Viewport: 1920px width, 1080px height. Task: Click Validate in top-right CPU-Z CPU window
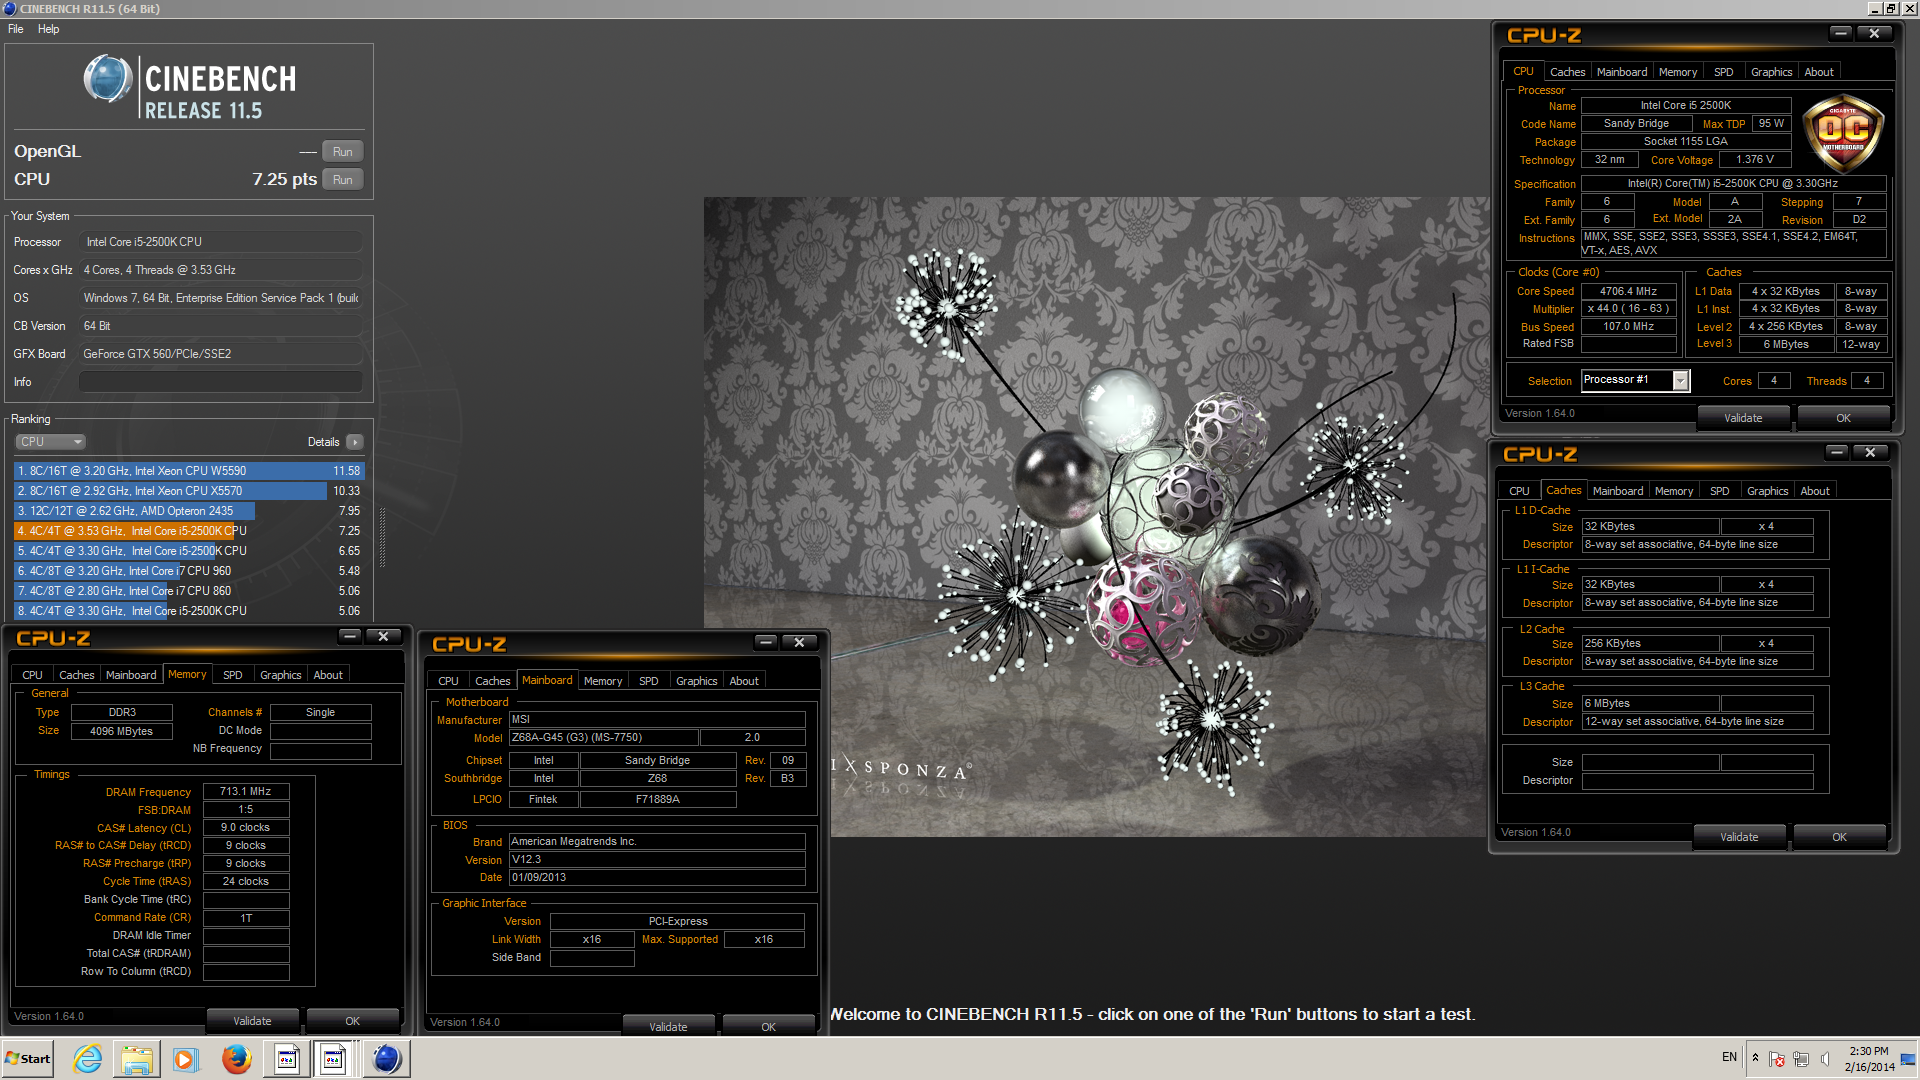click(1743, 418)
